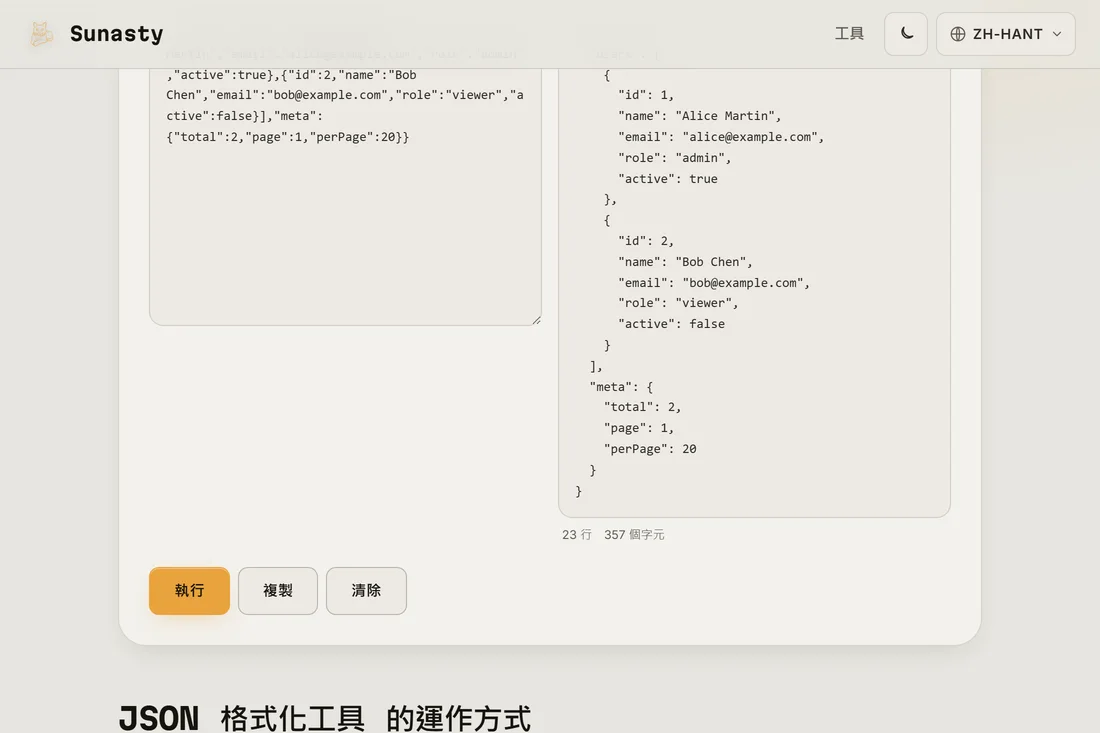1100x733 pixels.
Task: Click the Sunasty cat logo icon
Action: (41, 34)
